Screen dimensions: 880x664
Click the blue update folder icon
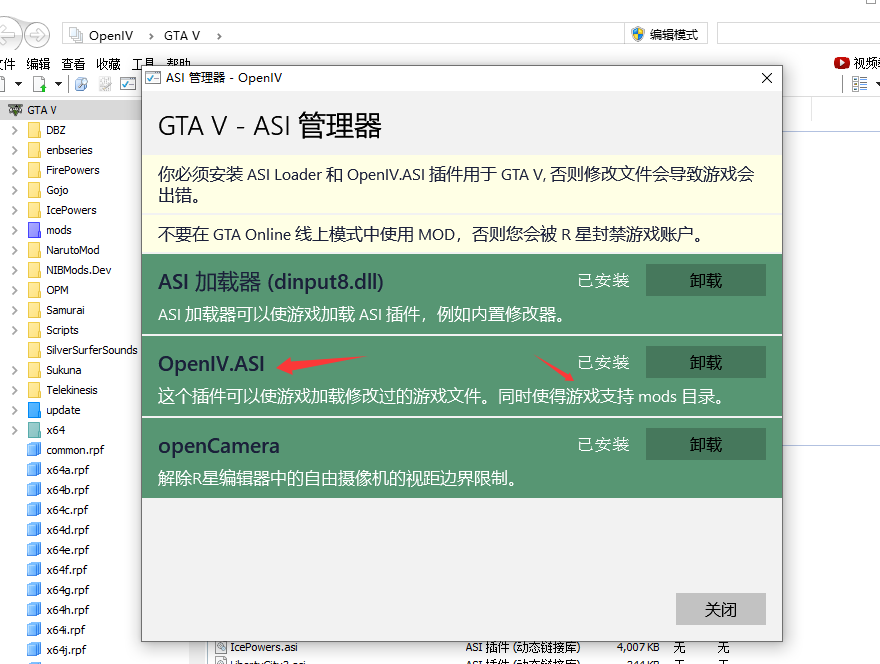(x=34, y=410)
